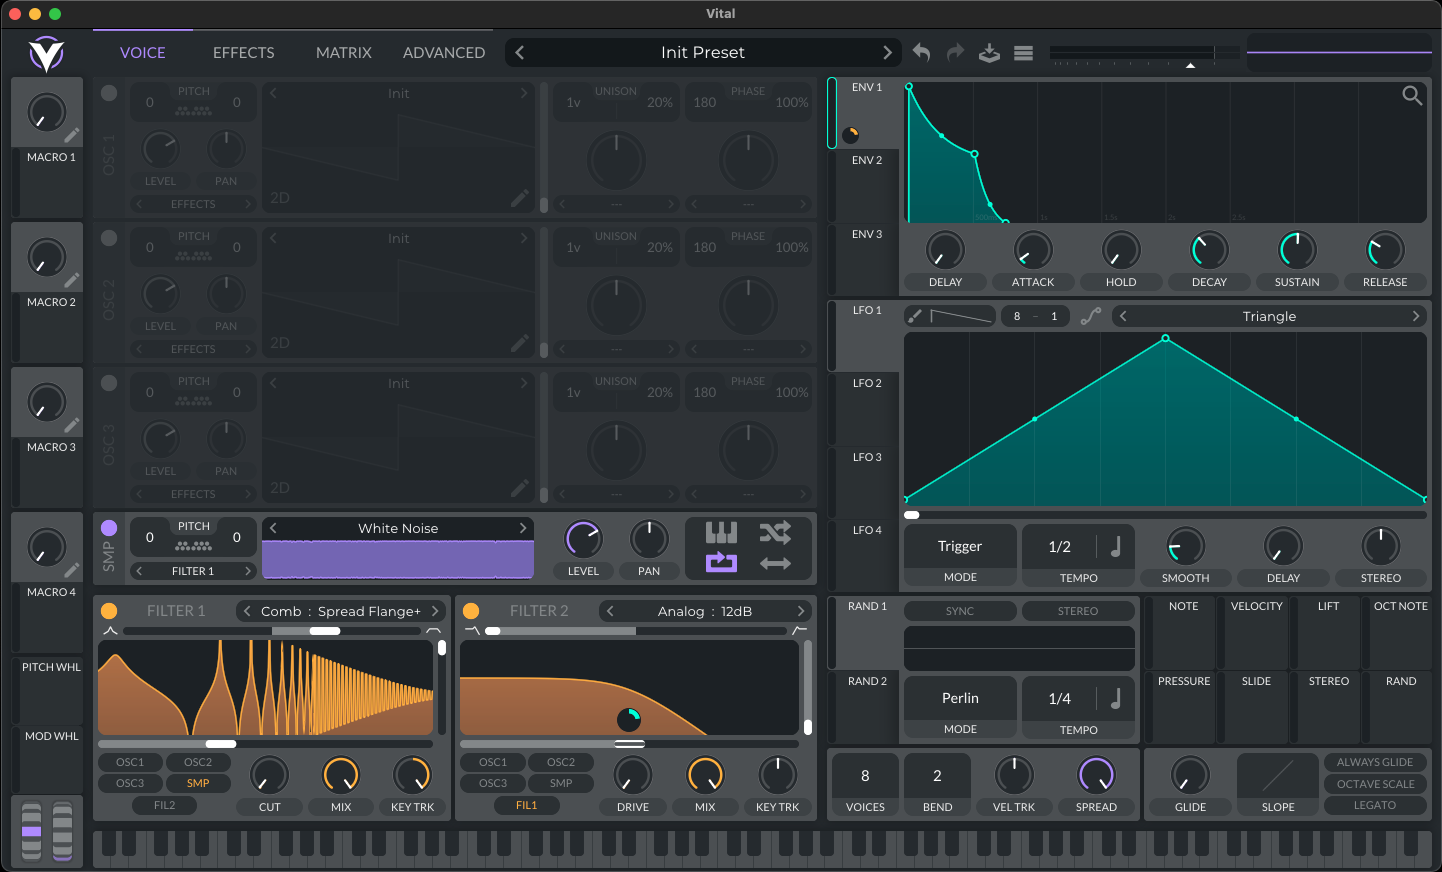
Task: Enable oscillator 1 power toggle
Action: 109,93
